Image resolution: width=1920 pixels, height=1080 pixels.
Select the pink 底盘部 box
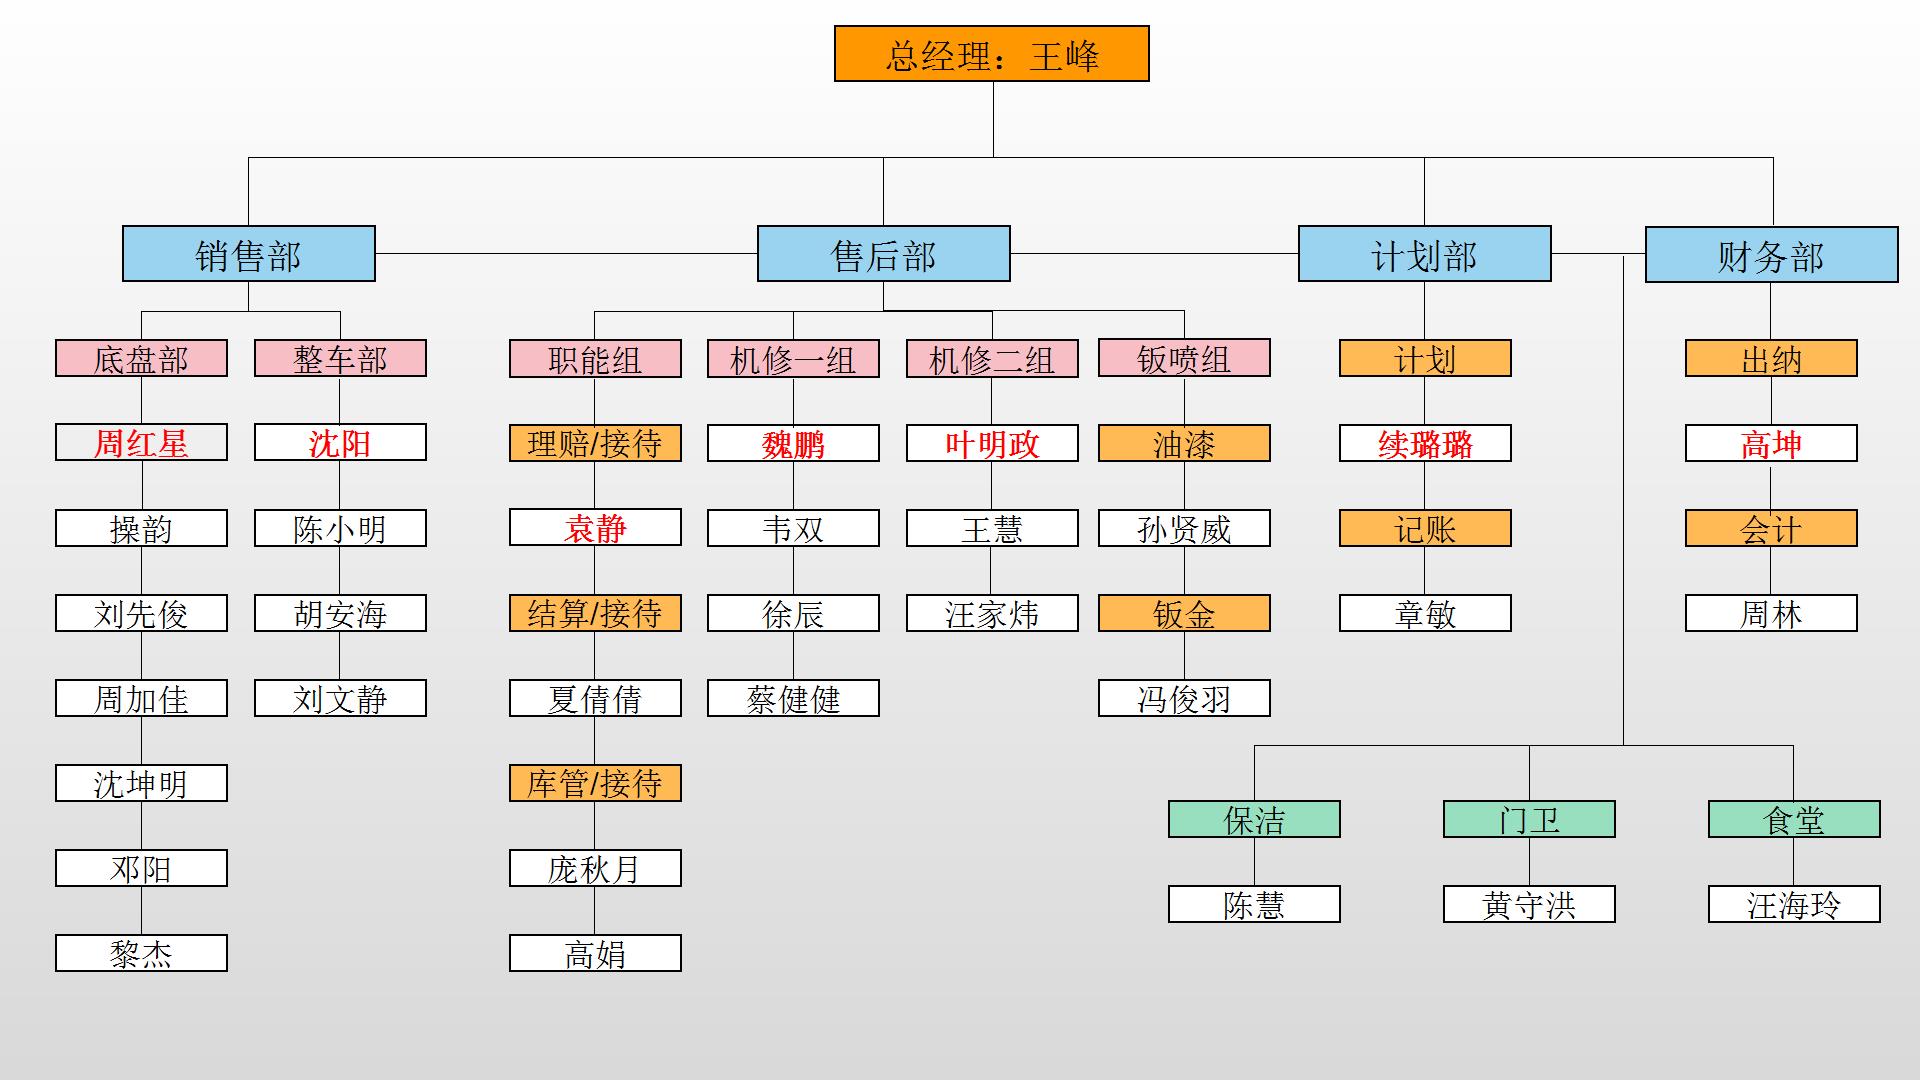[141, 358]
